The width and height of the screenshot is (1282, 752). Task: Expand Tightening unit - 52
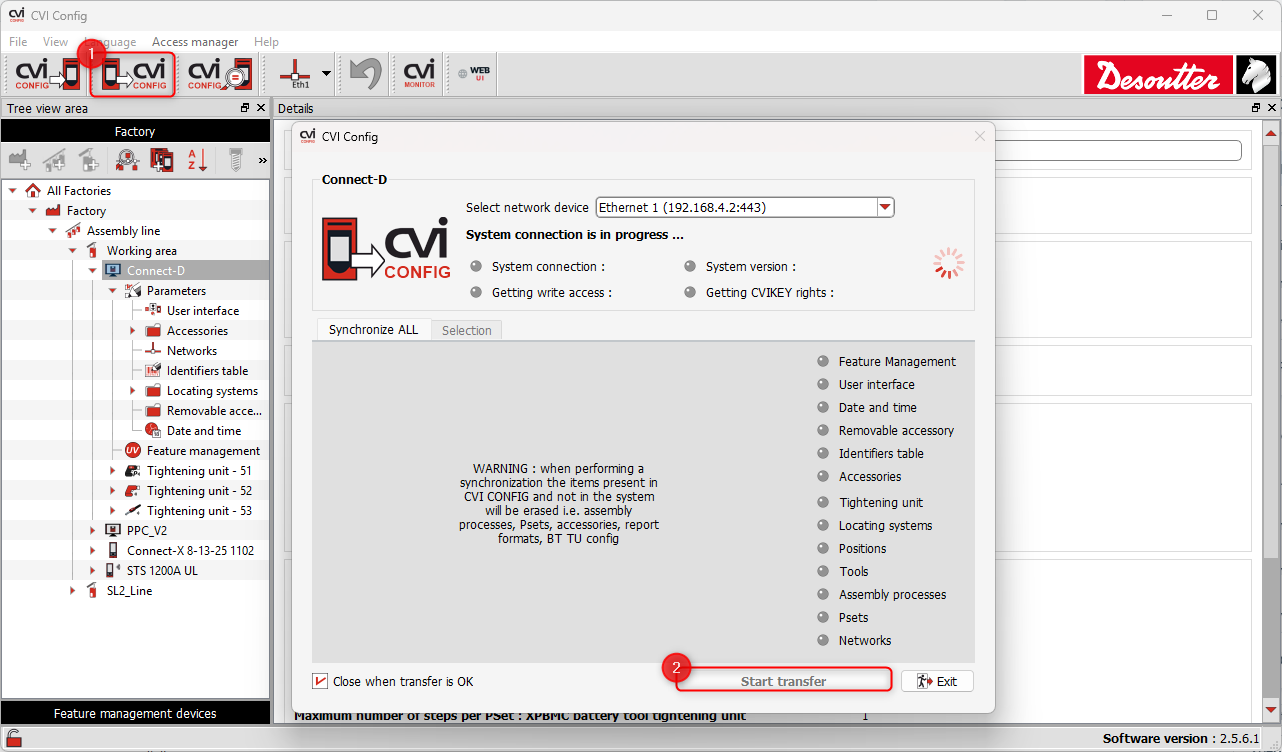click(x=113, y=491)
